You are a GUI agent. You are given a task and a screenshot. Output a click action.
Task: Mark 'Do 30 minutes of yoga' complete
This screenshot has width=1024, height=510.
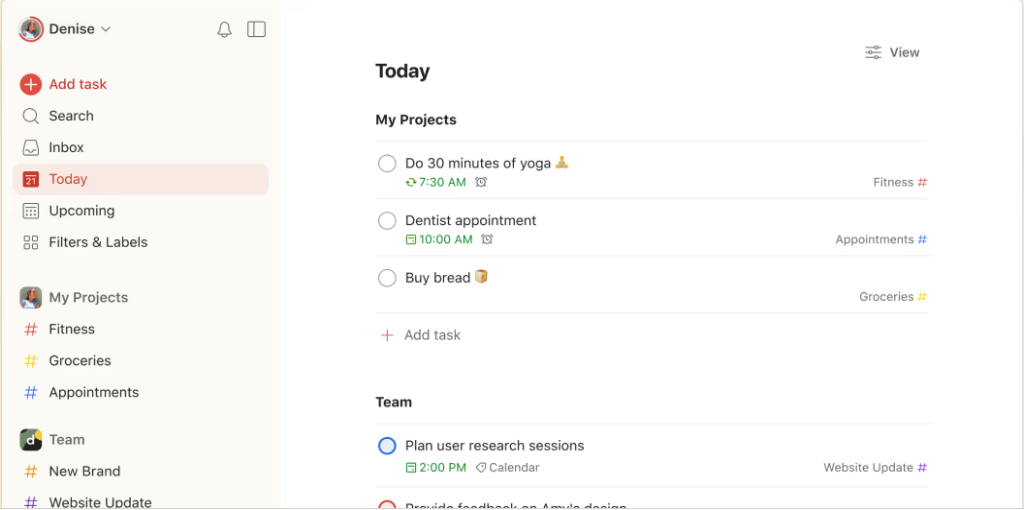387,163
